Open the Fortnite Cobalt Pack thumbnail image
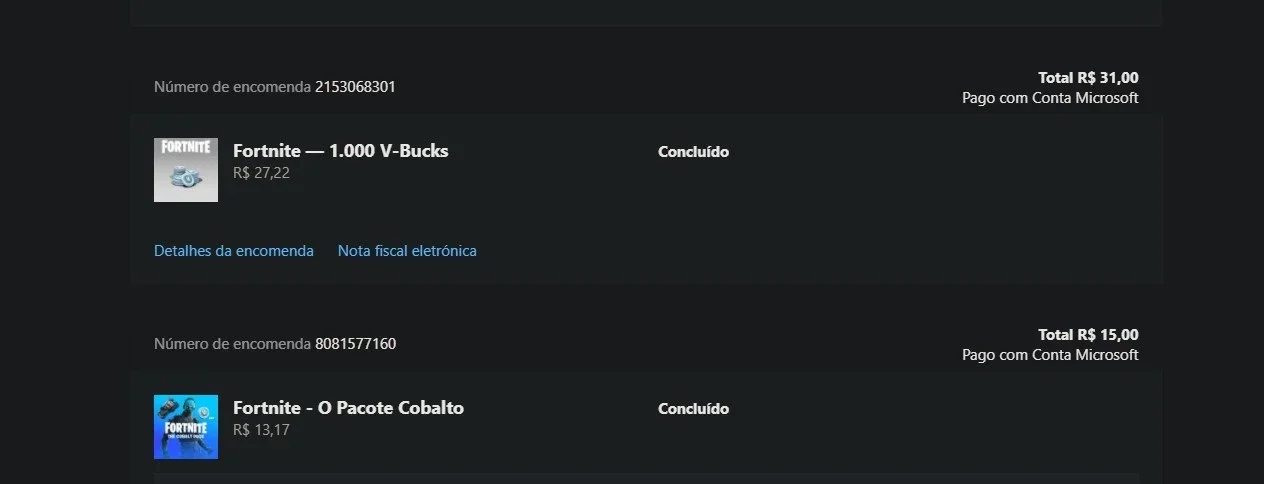This screenshot has width=1264, height=484. pos(186,427)
